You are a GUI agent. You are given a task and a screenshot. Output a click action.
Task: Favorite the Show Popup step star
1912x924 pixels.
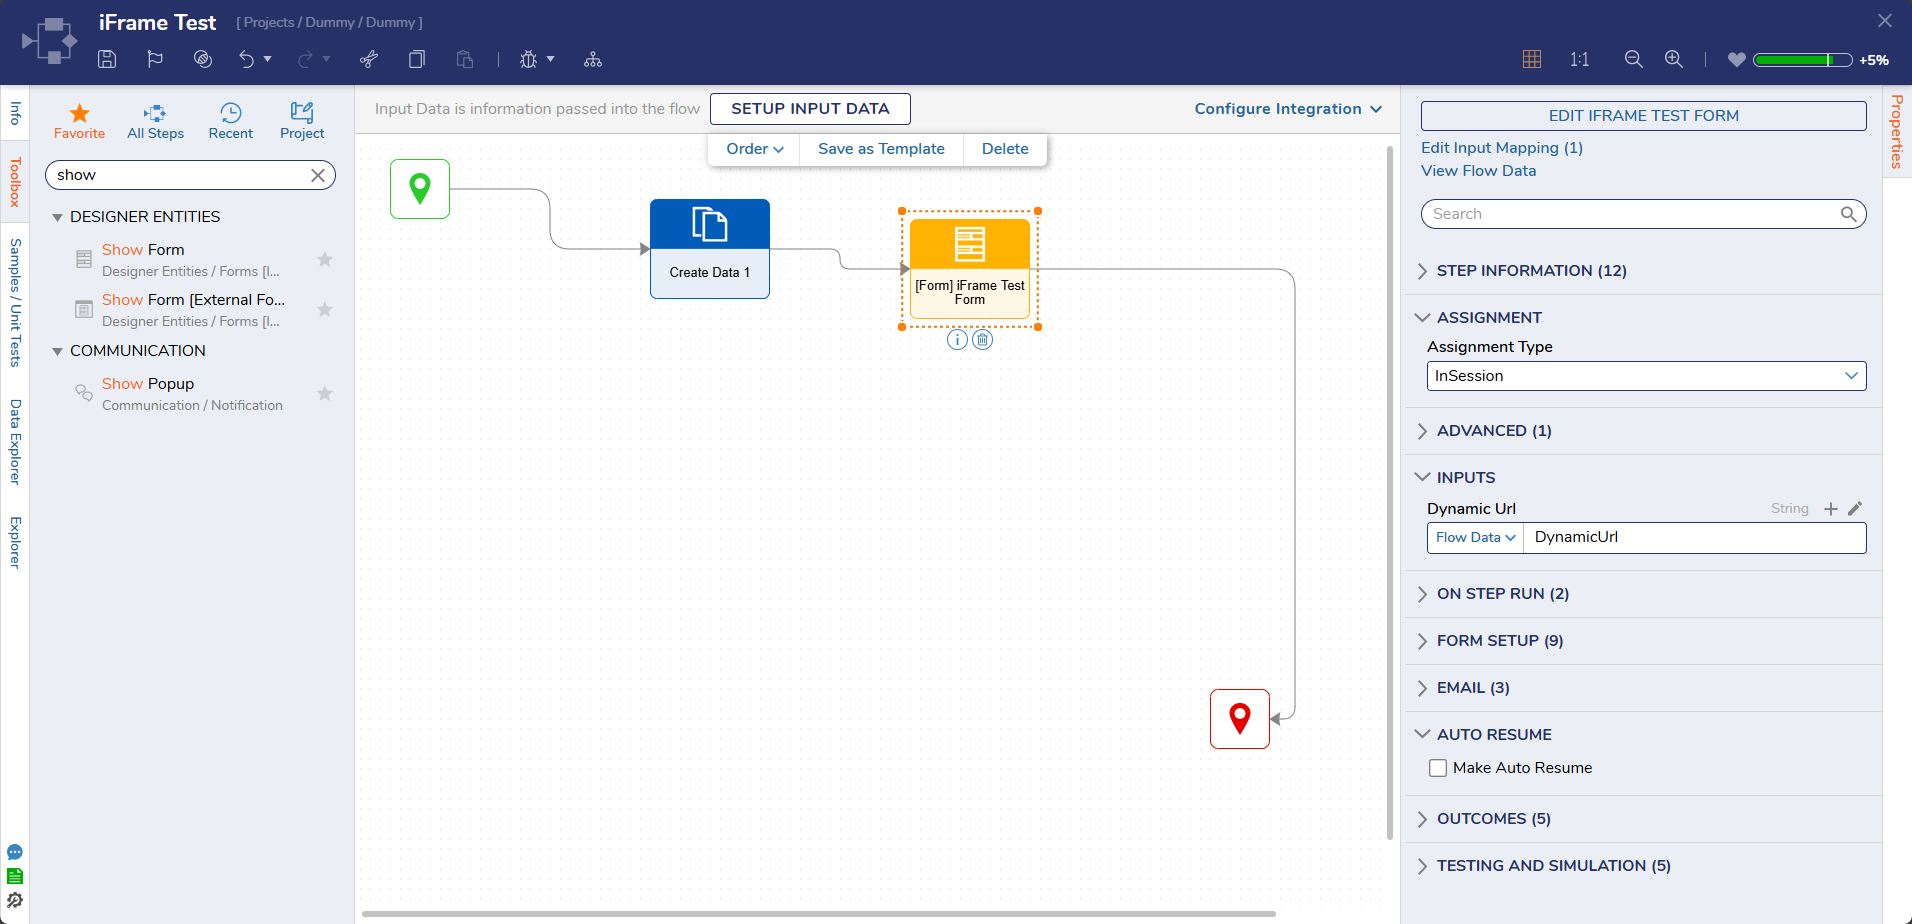click(x=324, y=394)
